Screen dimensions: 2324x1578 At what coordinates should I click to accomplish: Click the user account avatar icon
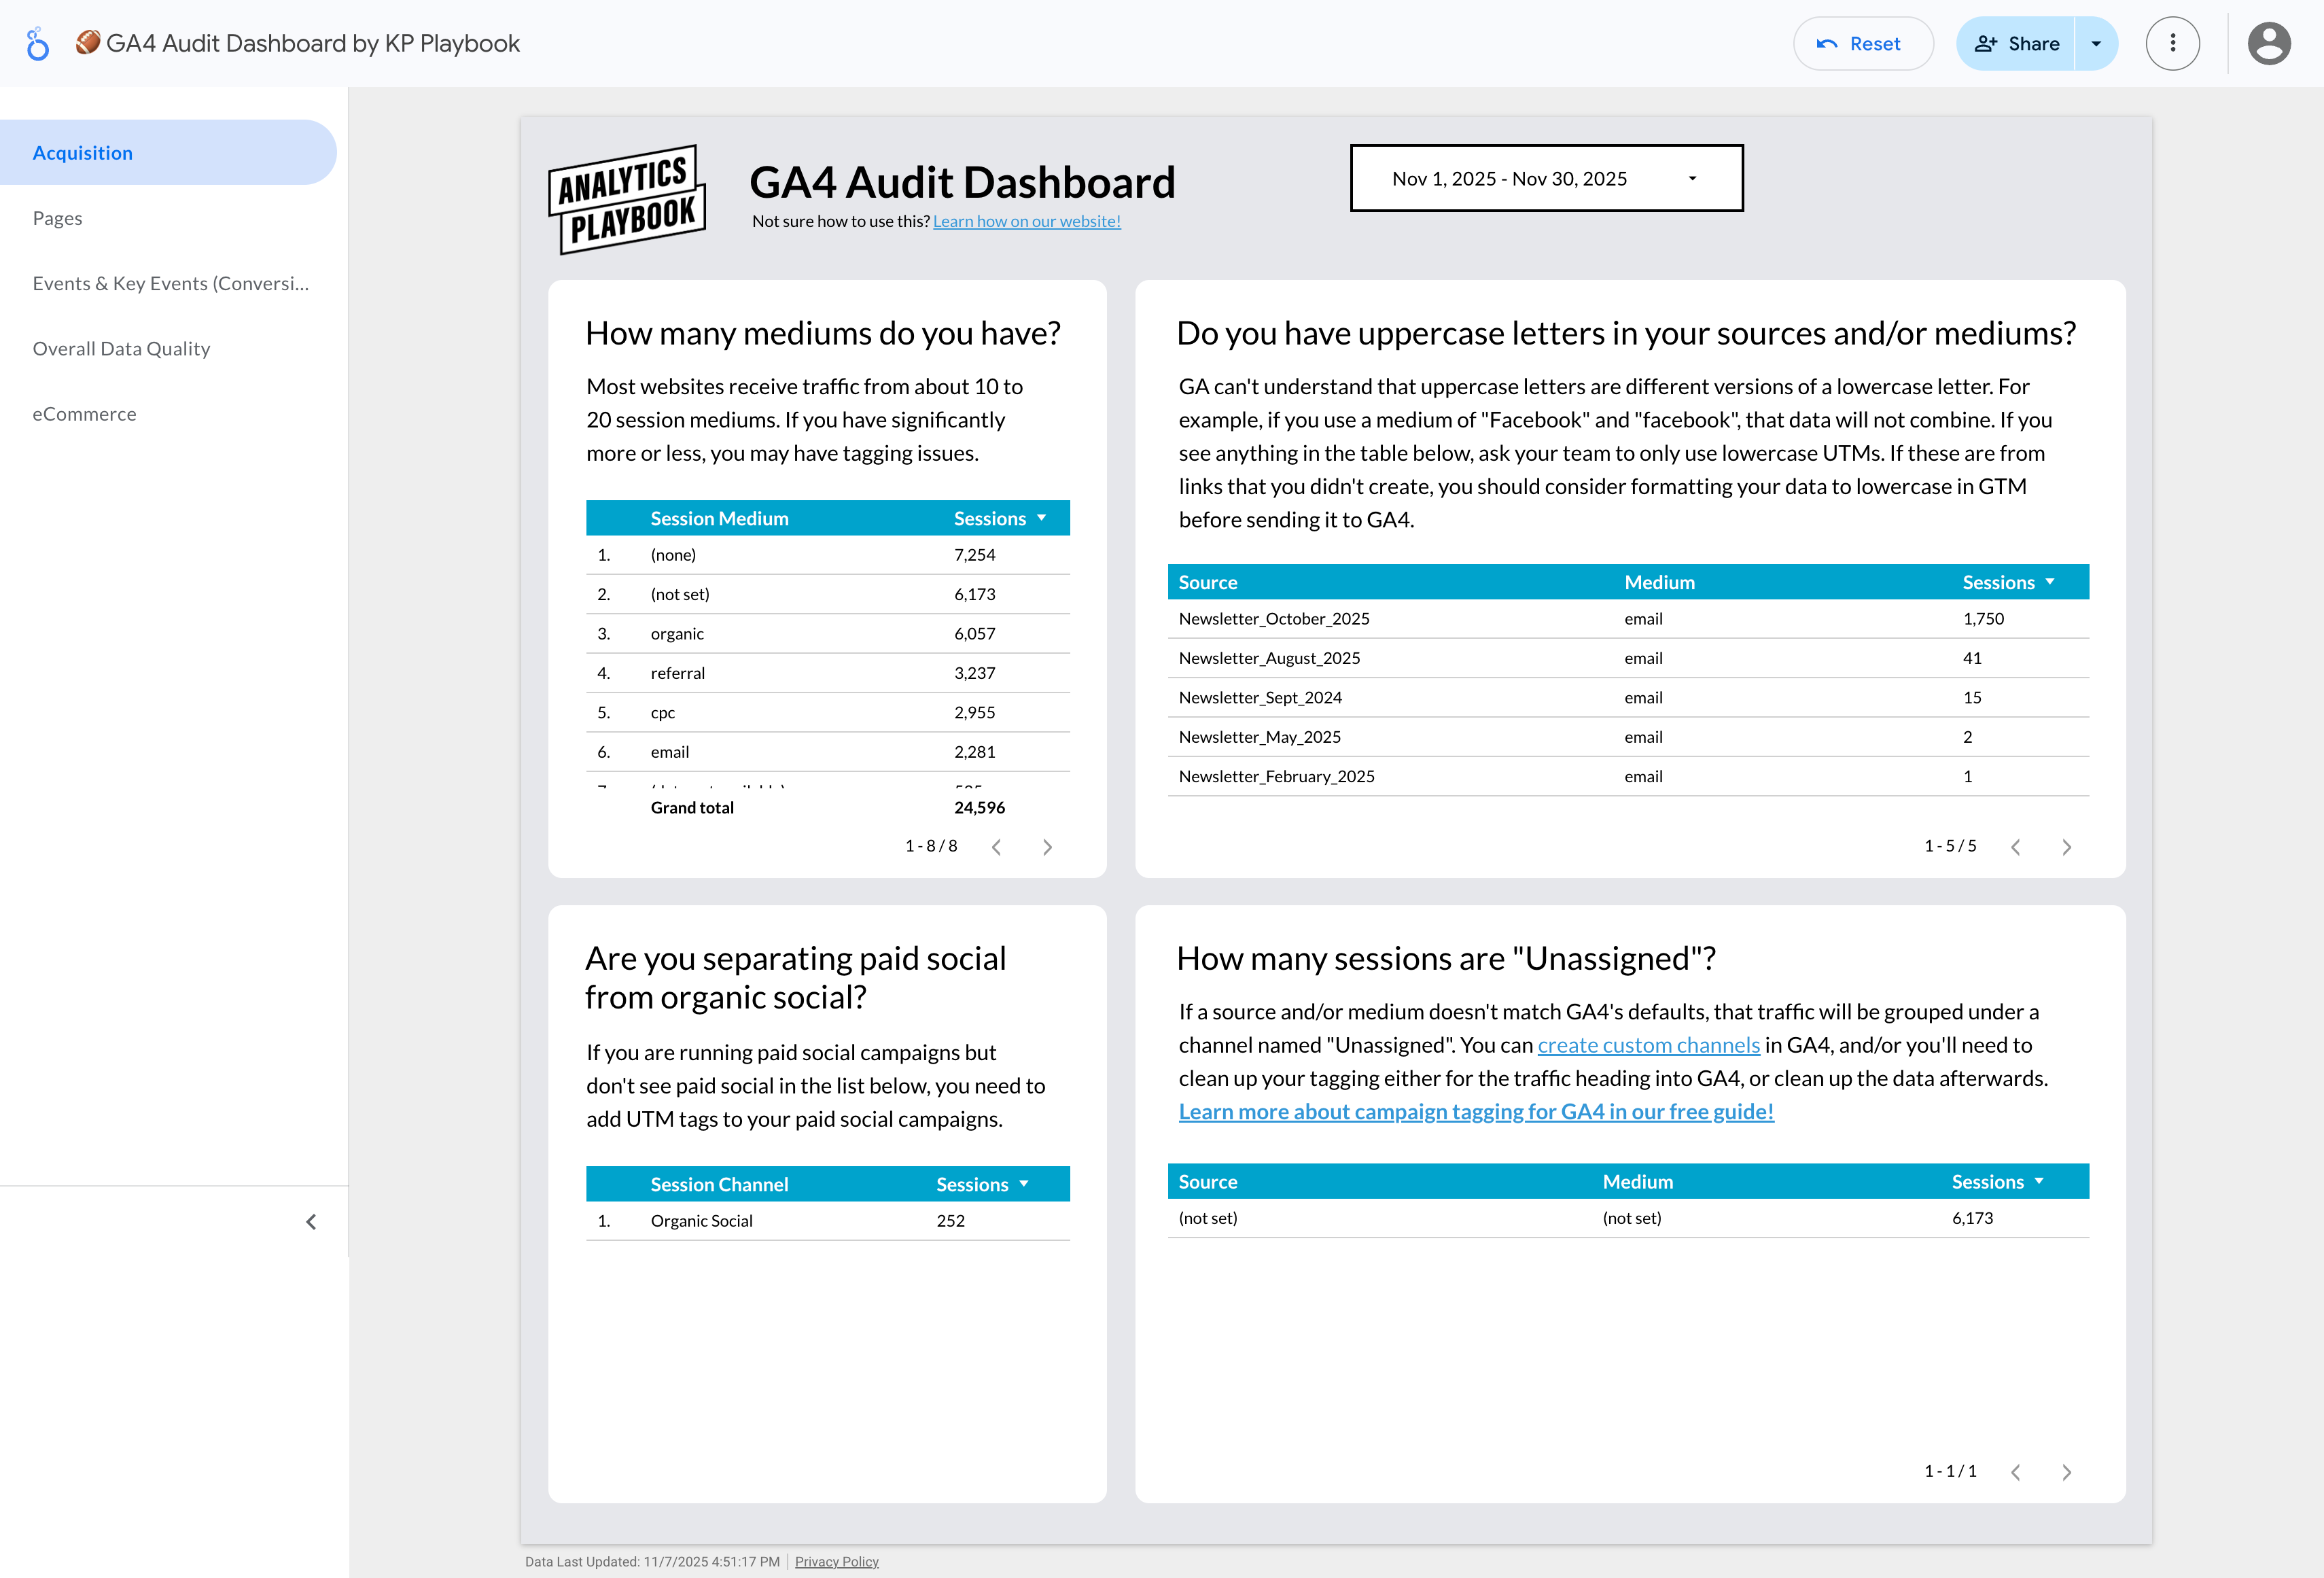(x=2268, y=44)
